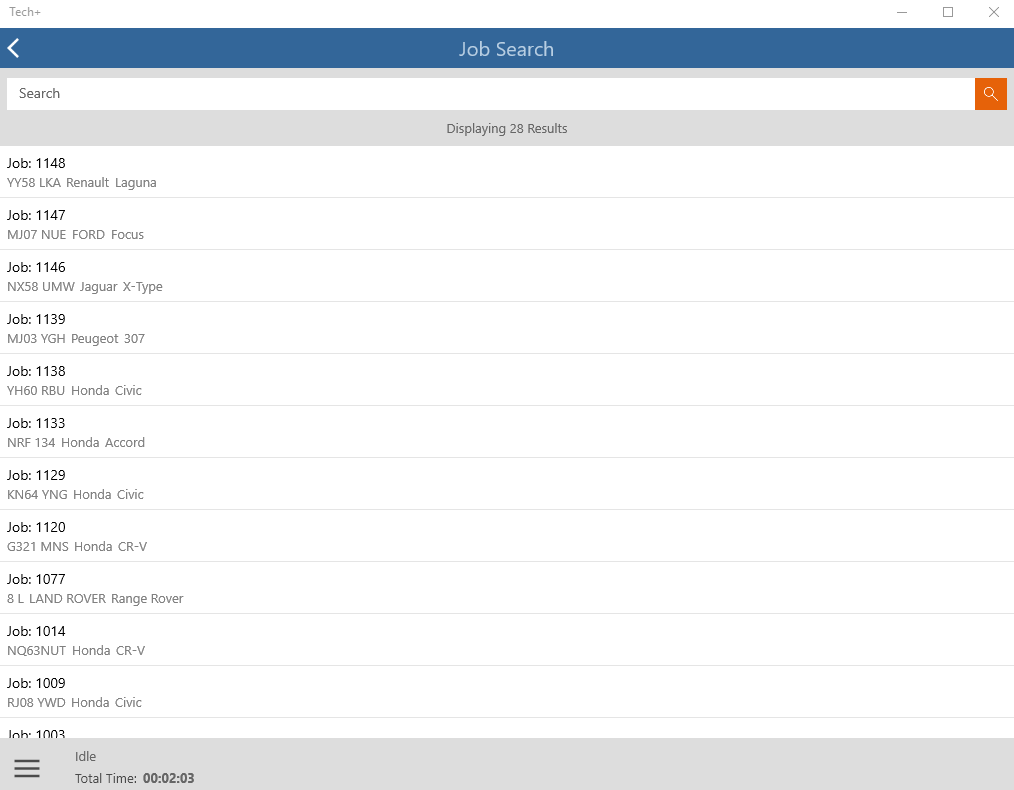
Task: Click the partially visible Job 1003 row
Action: pos(506,731)
